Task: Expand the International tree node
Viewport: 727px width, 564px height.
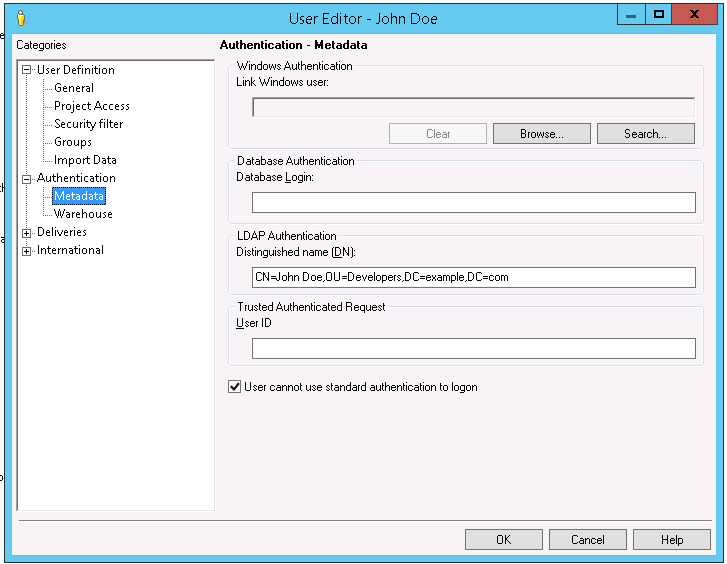Action: coord(27,250)
